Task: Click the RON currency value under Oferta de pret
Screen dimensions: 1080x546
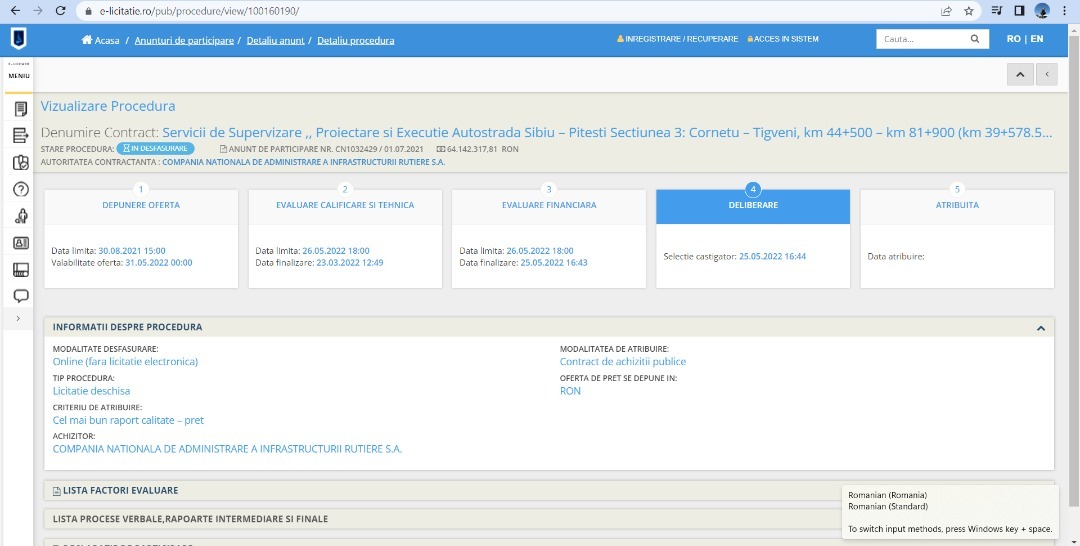Action: tap(570, 391)
